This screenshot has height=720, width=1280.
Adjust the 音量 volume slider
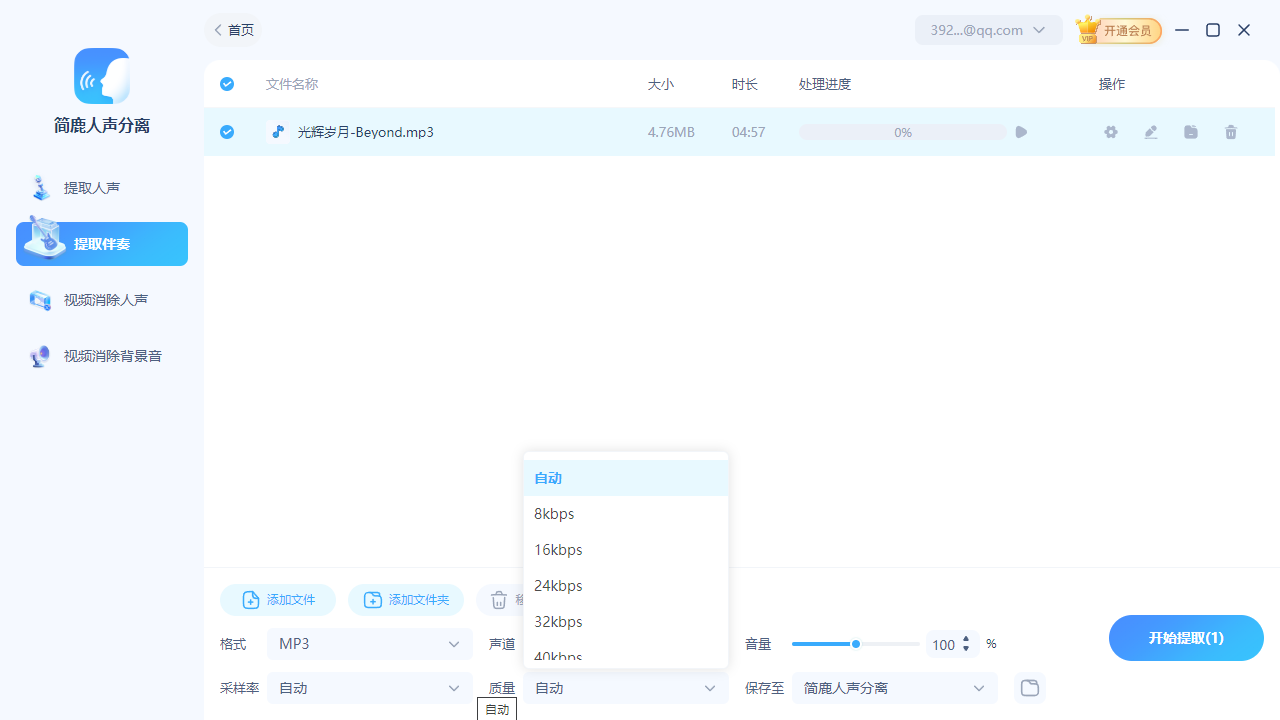point(855,644)
